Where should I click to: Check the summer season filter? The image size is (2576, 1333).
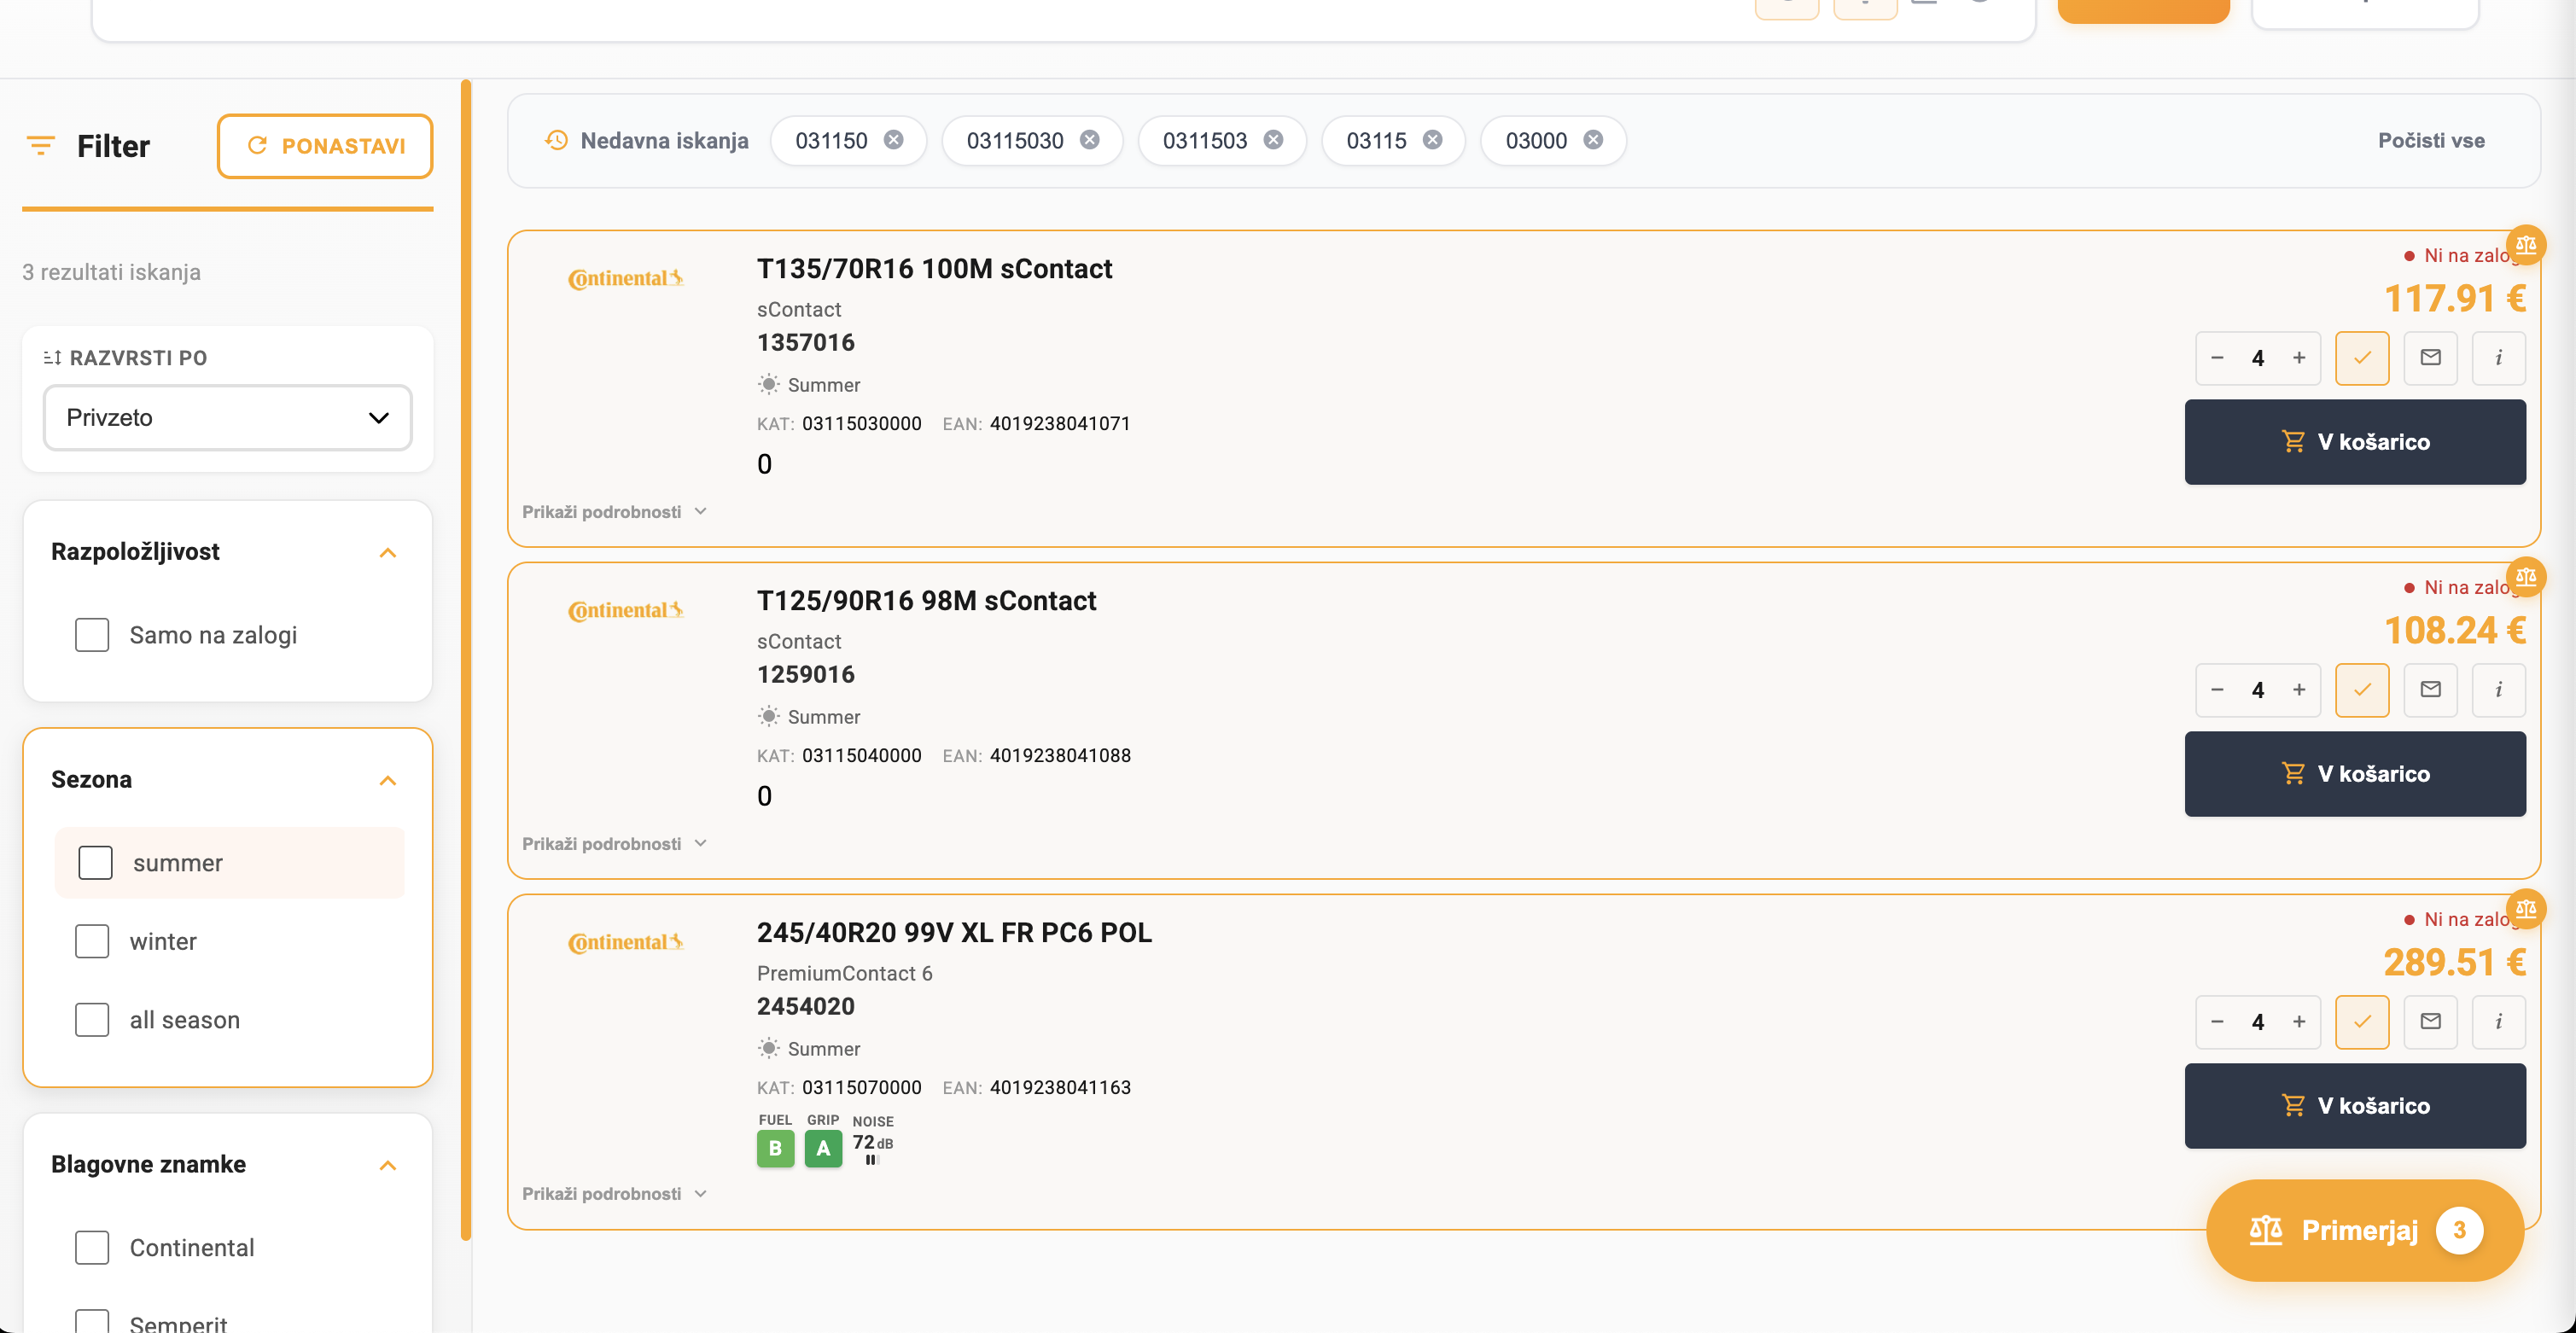point(96,863)
